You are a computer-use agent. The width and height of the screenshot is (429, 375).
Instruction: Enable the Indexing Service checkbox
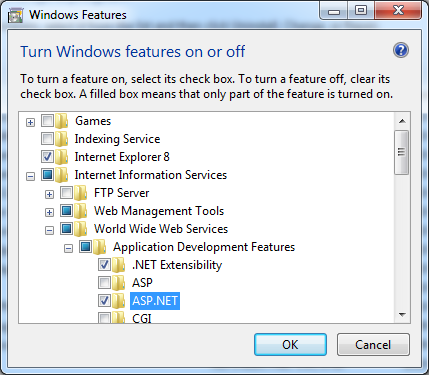point(47,138)
